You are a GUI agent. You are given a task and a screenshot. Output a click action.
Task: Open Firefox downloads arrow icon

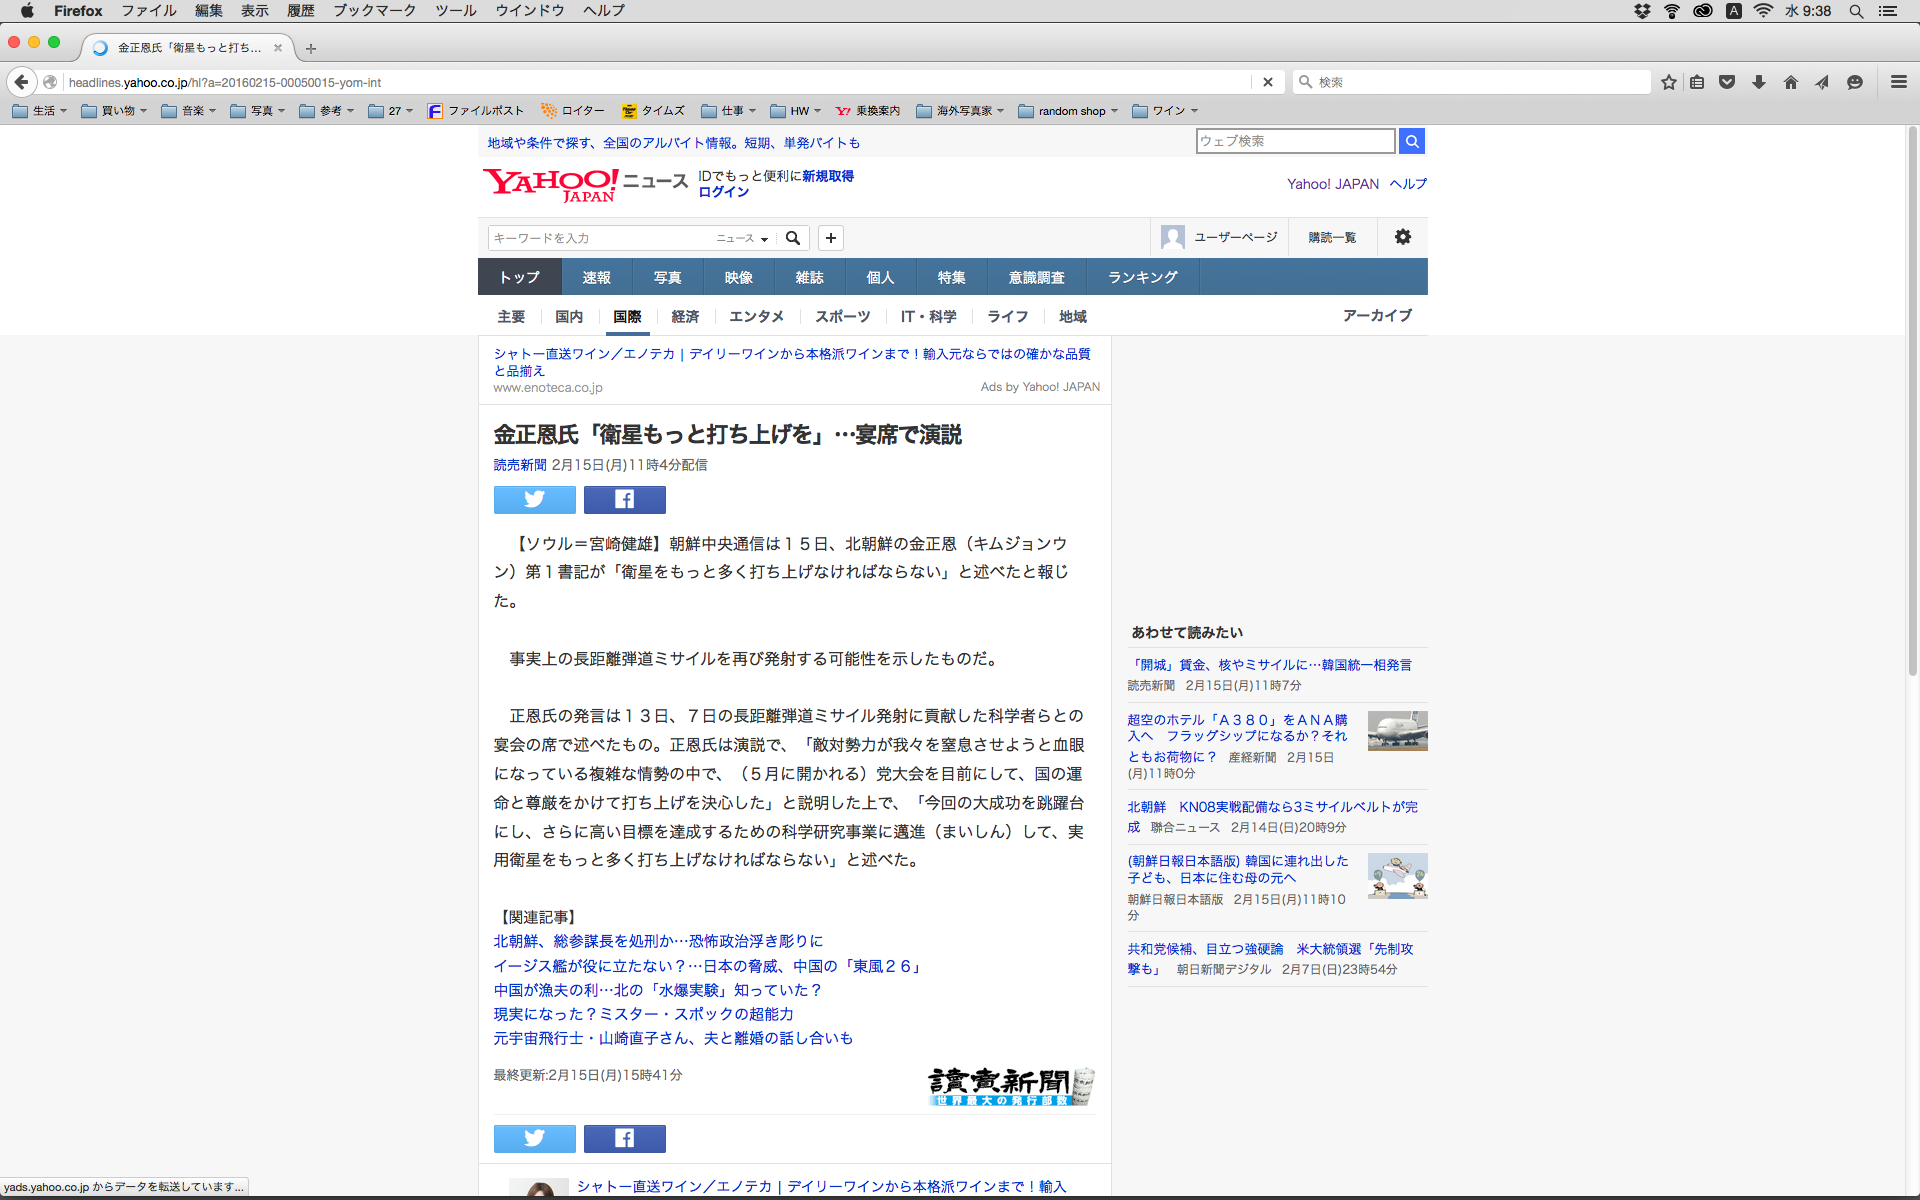click(x=1759, y=82)
